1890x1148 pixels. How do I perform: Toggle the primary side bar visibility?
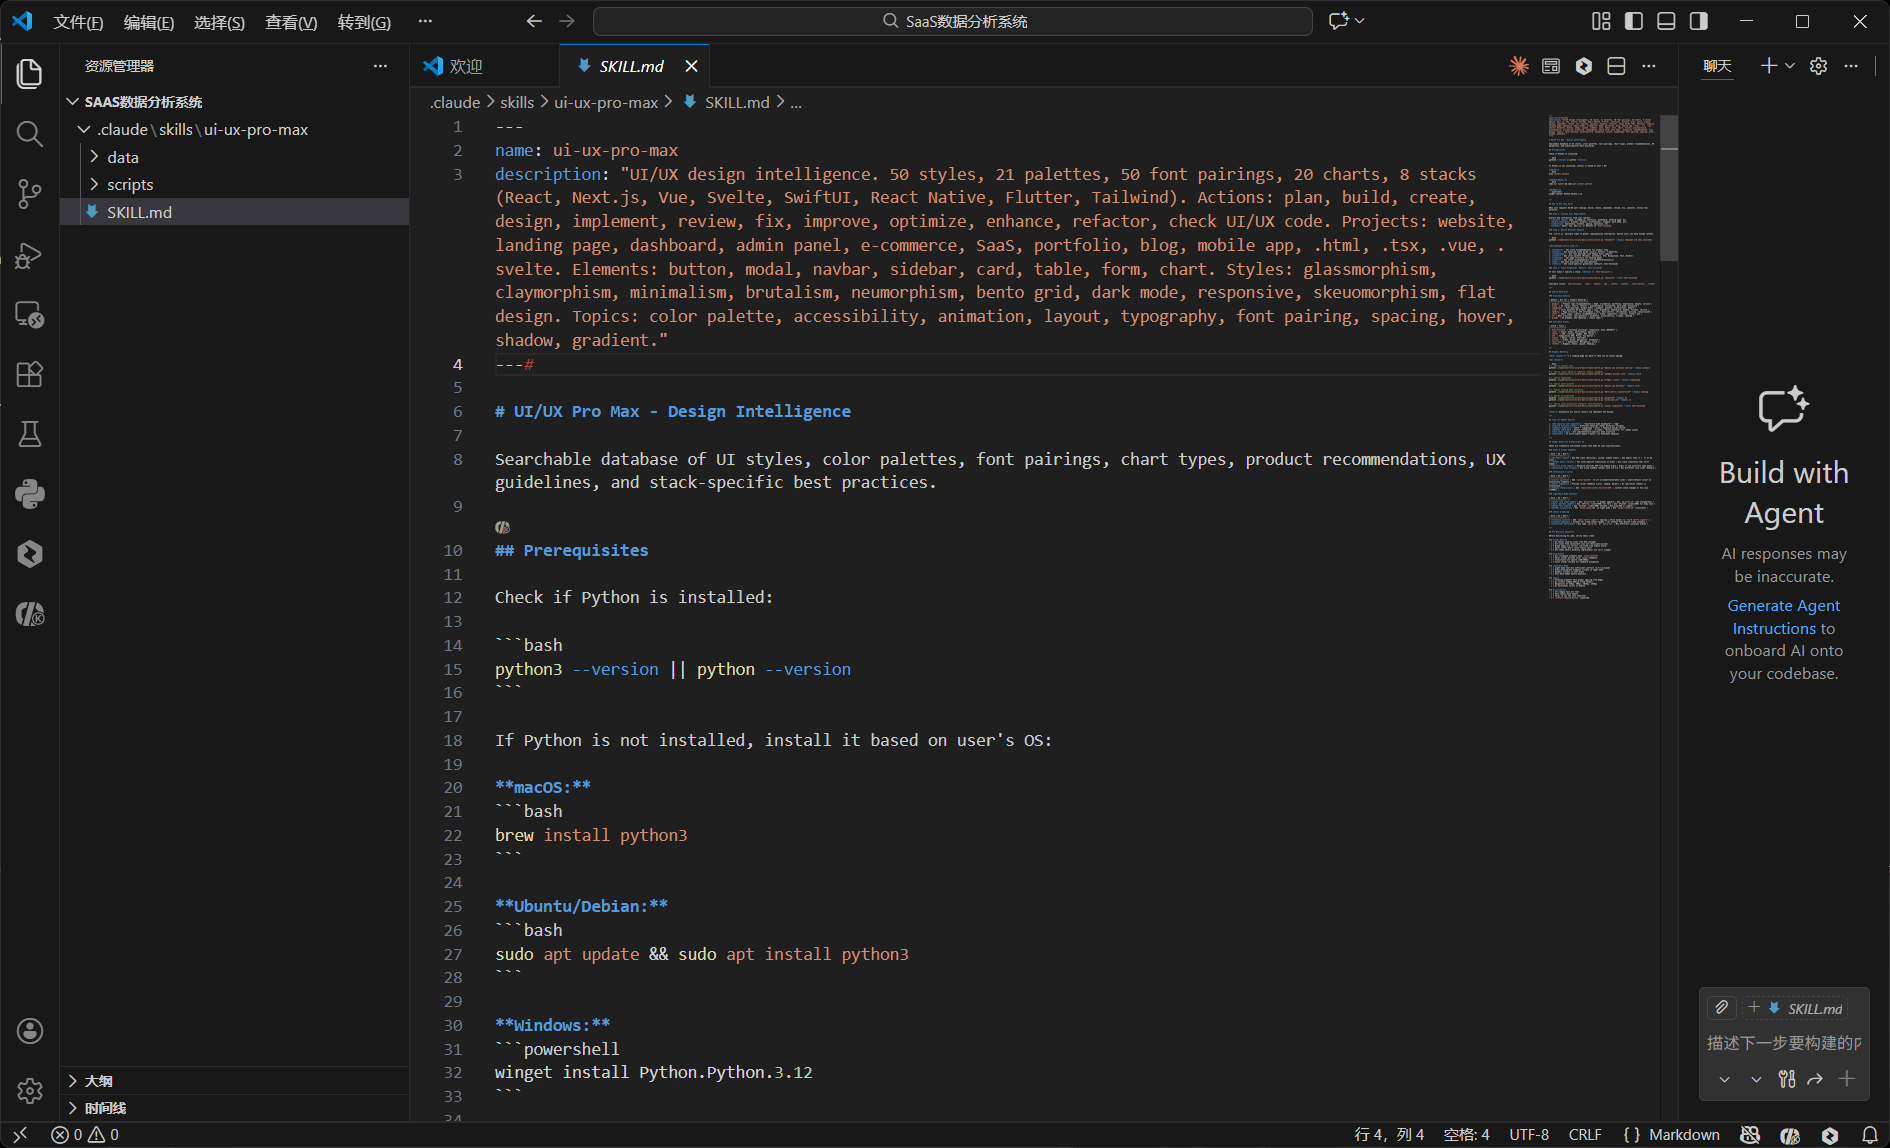[x=1634, y=21]
